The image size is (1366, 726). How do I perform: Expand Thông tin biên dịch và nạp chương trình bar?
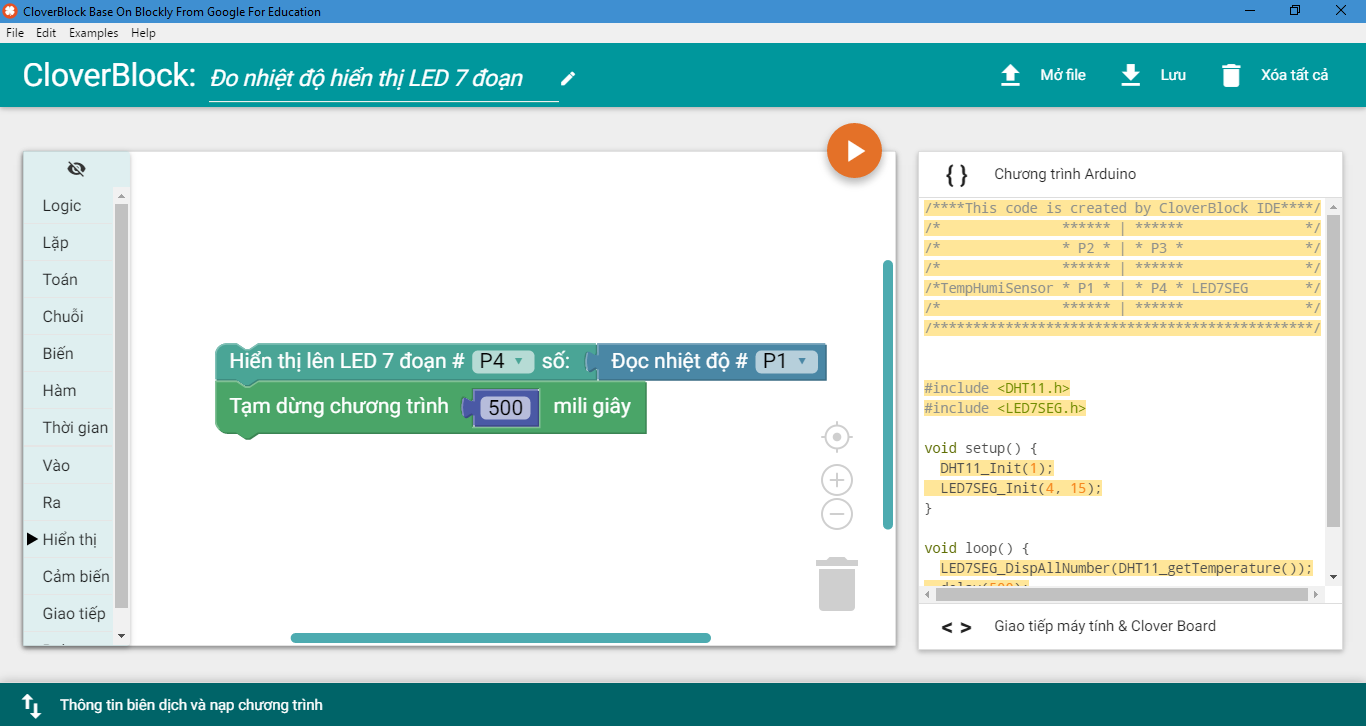pos(683,705)
